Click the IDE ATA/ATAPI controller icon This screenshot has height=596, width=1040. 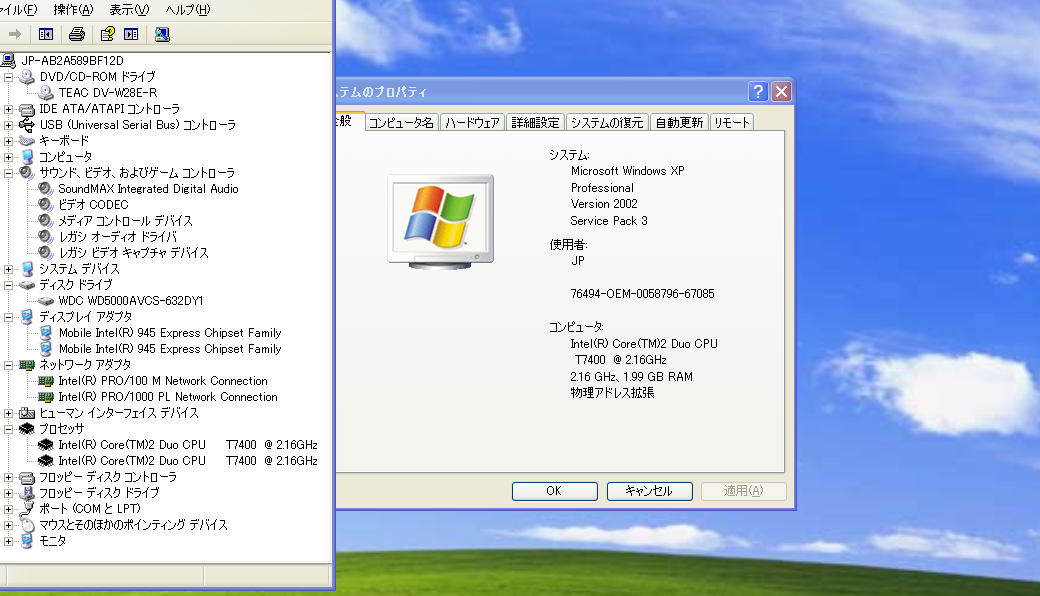coord(27,109)
